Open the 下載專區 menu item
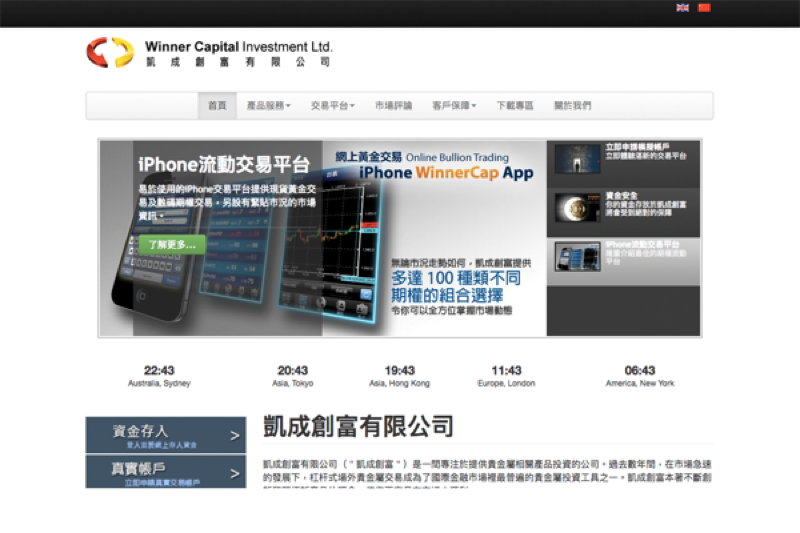Image resolution: width=800 pixels, height=533 pixels. [x=515, y=106]
